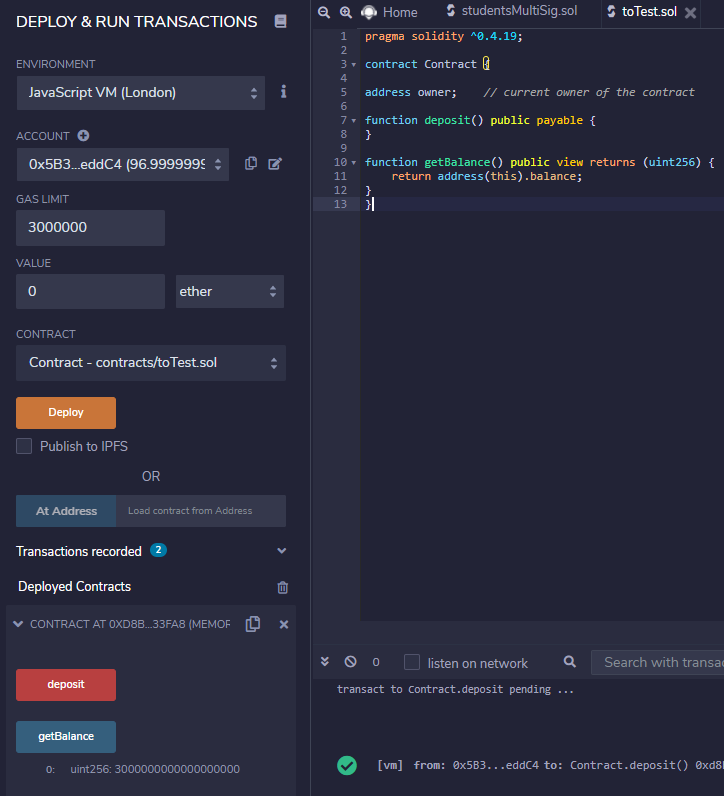Screen dimensions: 724x796
Task: Zoom in the editor font
Action: tap(346, 12)
